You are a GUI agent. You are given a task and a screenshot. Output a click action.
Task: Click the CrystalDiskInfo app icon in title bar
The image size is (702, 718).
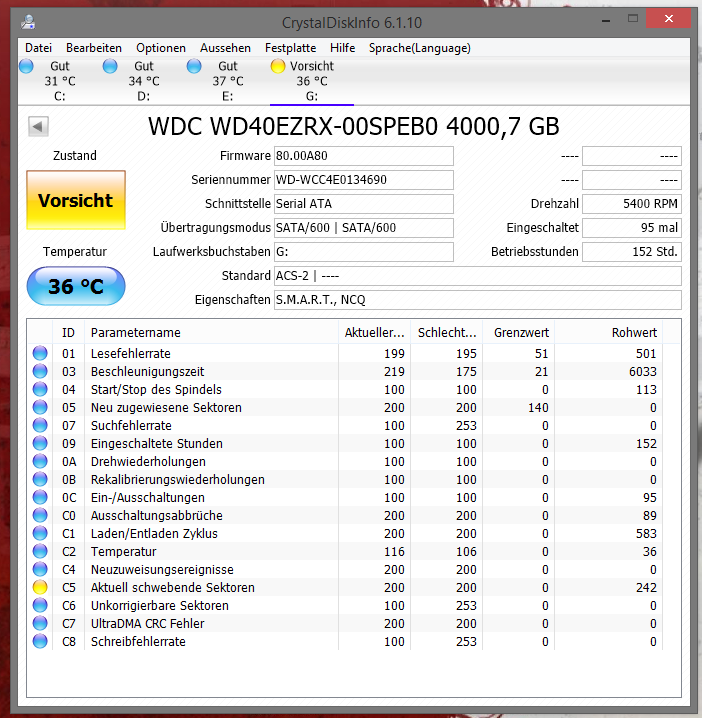tap(28, 22)
